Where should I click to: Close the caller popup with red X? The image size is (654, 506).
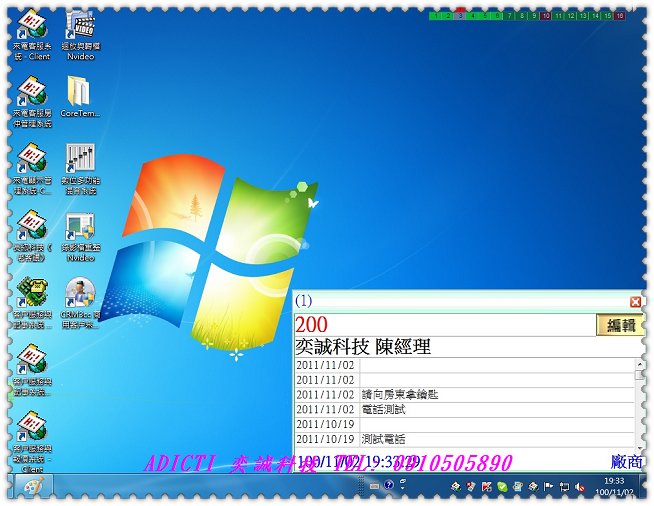click(x=635, y=302)
